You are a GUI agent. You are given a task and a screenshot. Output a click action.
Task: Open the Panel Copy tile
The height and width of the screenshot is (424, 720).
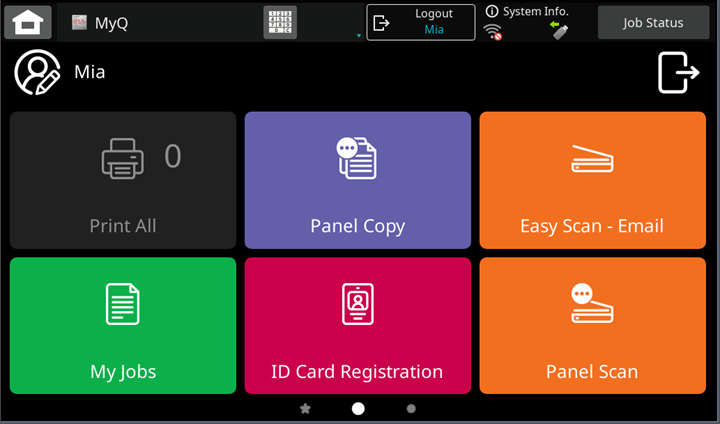tap(357, 180)
